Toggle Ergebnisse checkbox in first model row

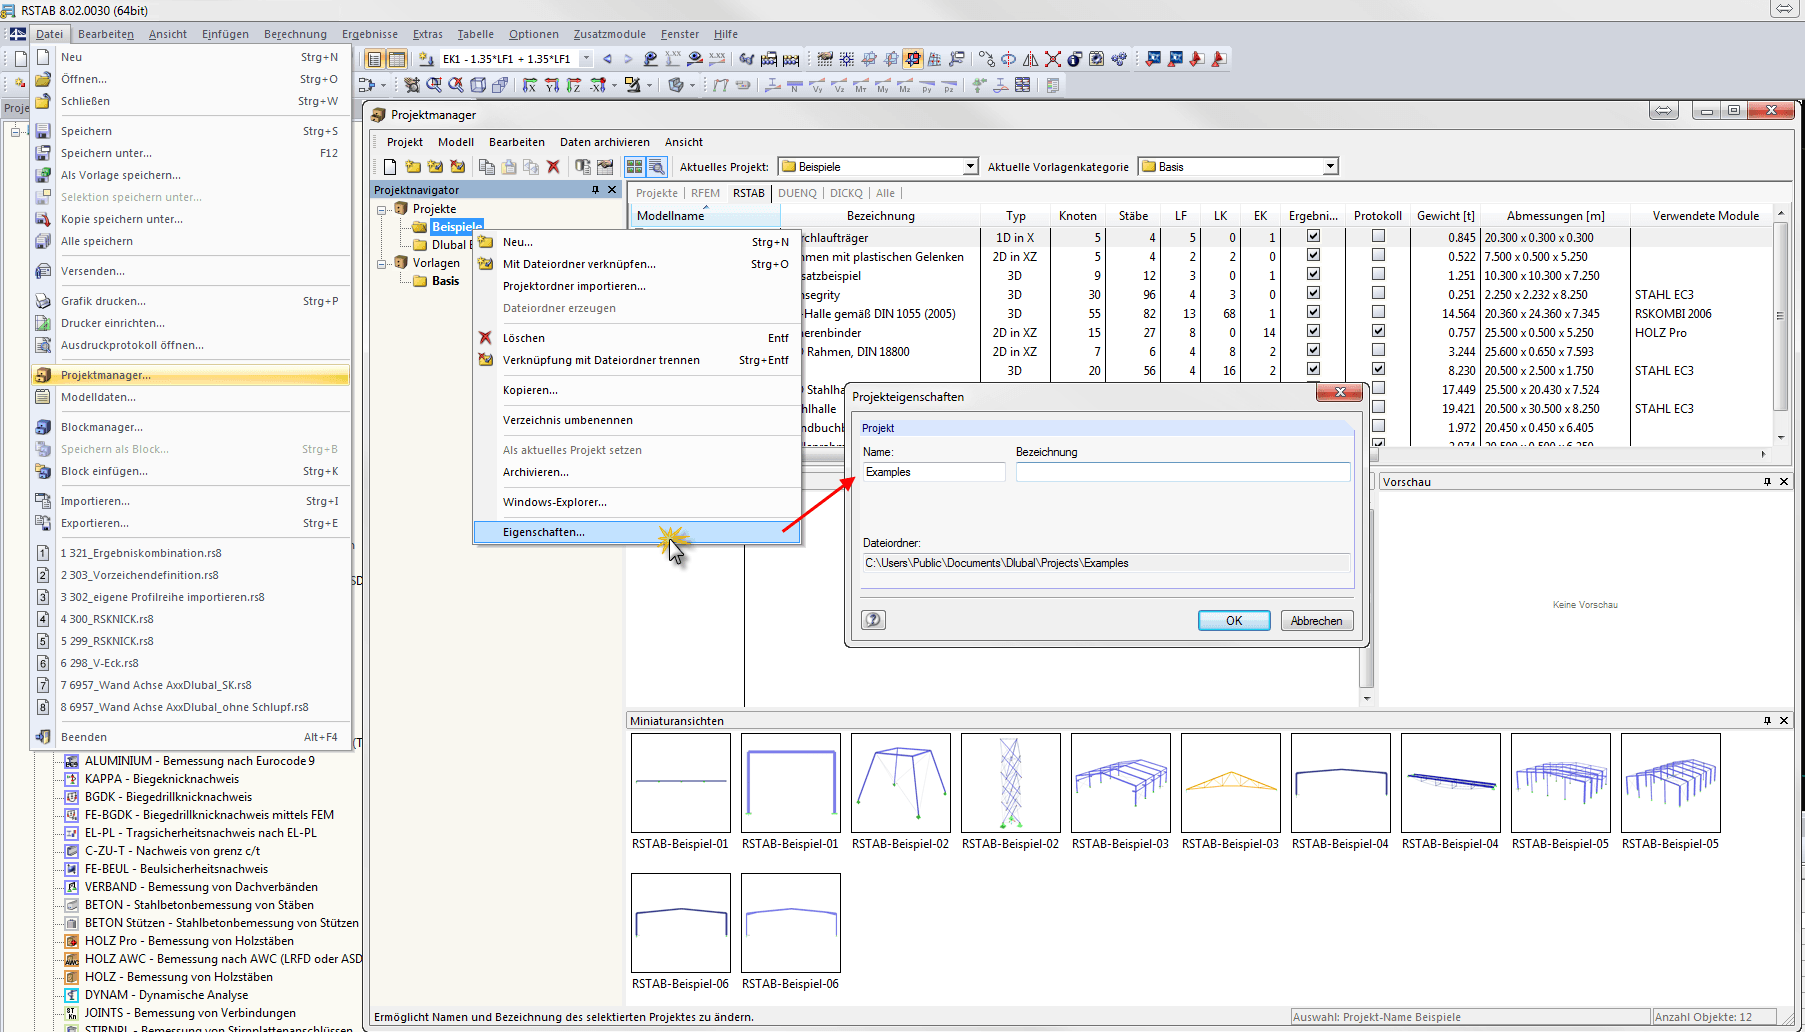[1313, 237]
